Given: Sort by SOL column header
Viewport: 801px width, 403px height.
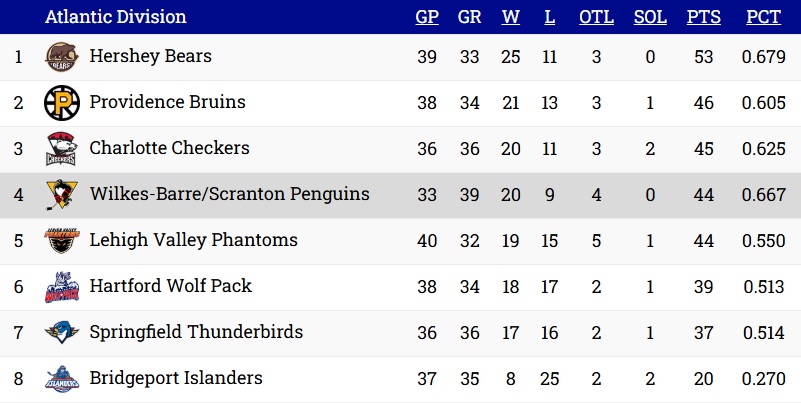Looking at the screenshot, I should (650, 17).
